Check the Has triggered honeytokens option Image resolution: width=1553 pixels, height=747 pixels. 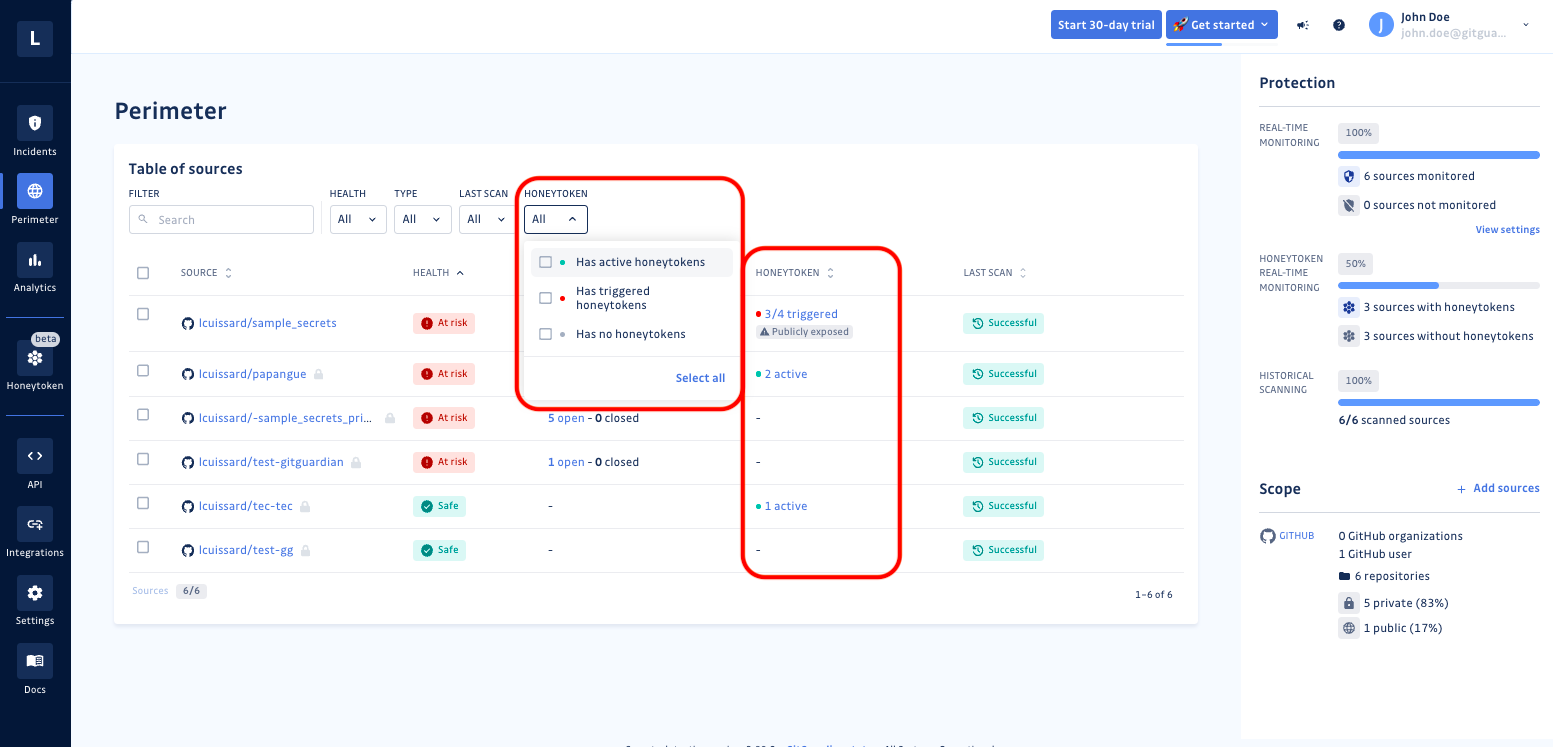[x=546, y=298]
